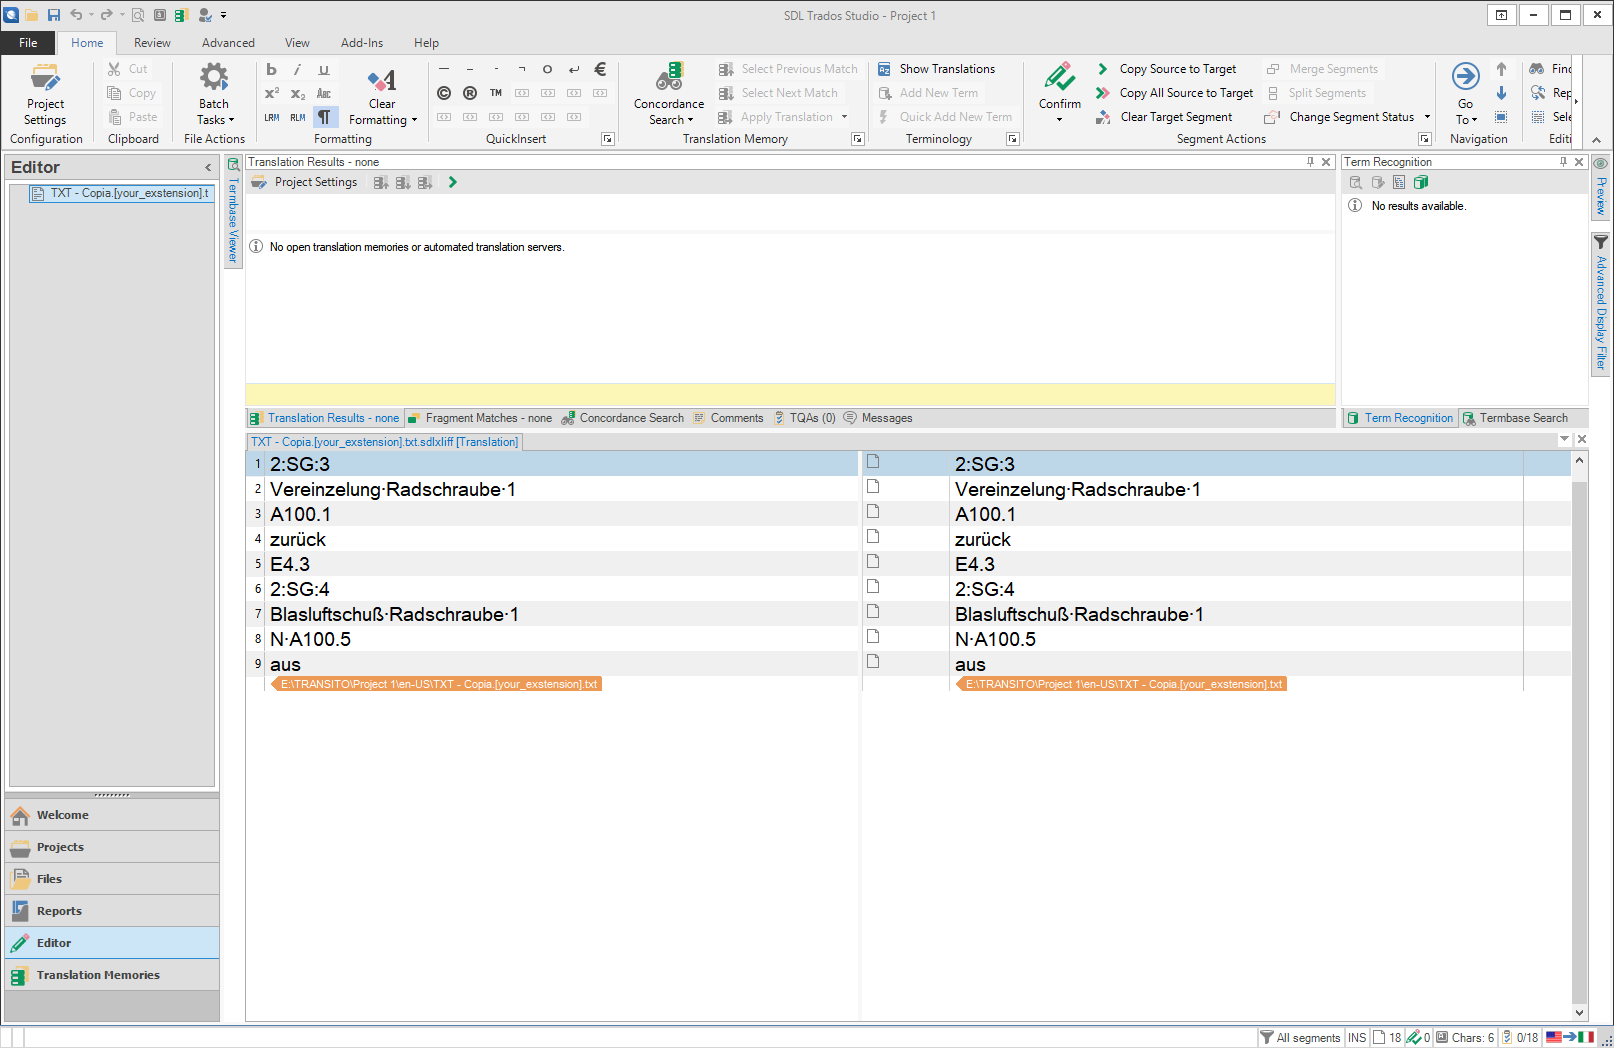The image size is (1614, 1048).
Task: Open the Comments panel tab
Action: tap(728, 418)
